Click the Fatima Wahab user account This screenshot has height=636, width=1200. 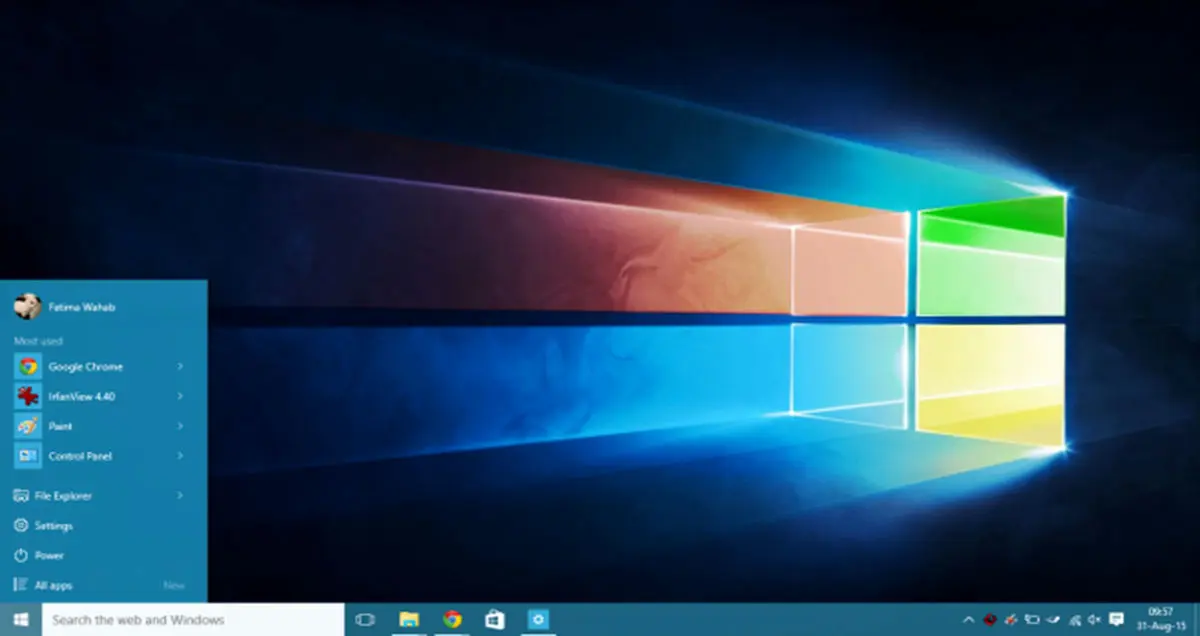pyautogui.click(x=80, y=307)
